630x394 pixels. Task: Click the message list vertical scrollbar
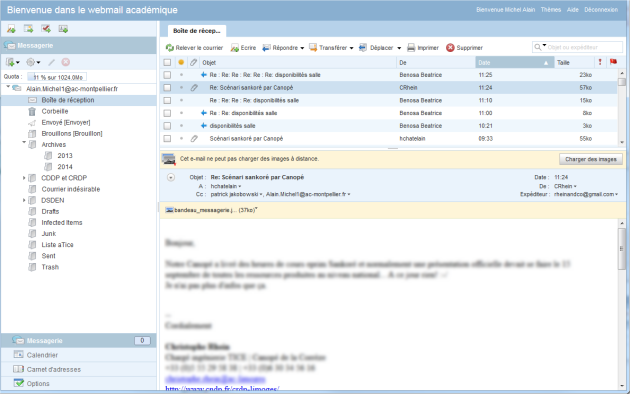622,107
